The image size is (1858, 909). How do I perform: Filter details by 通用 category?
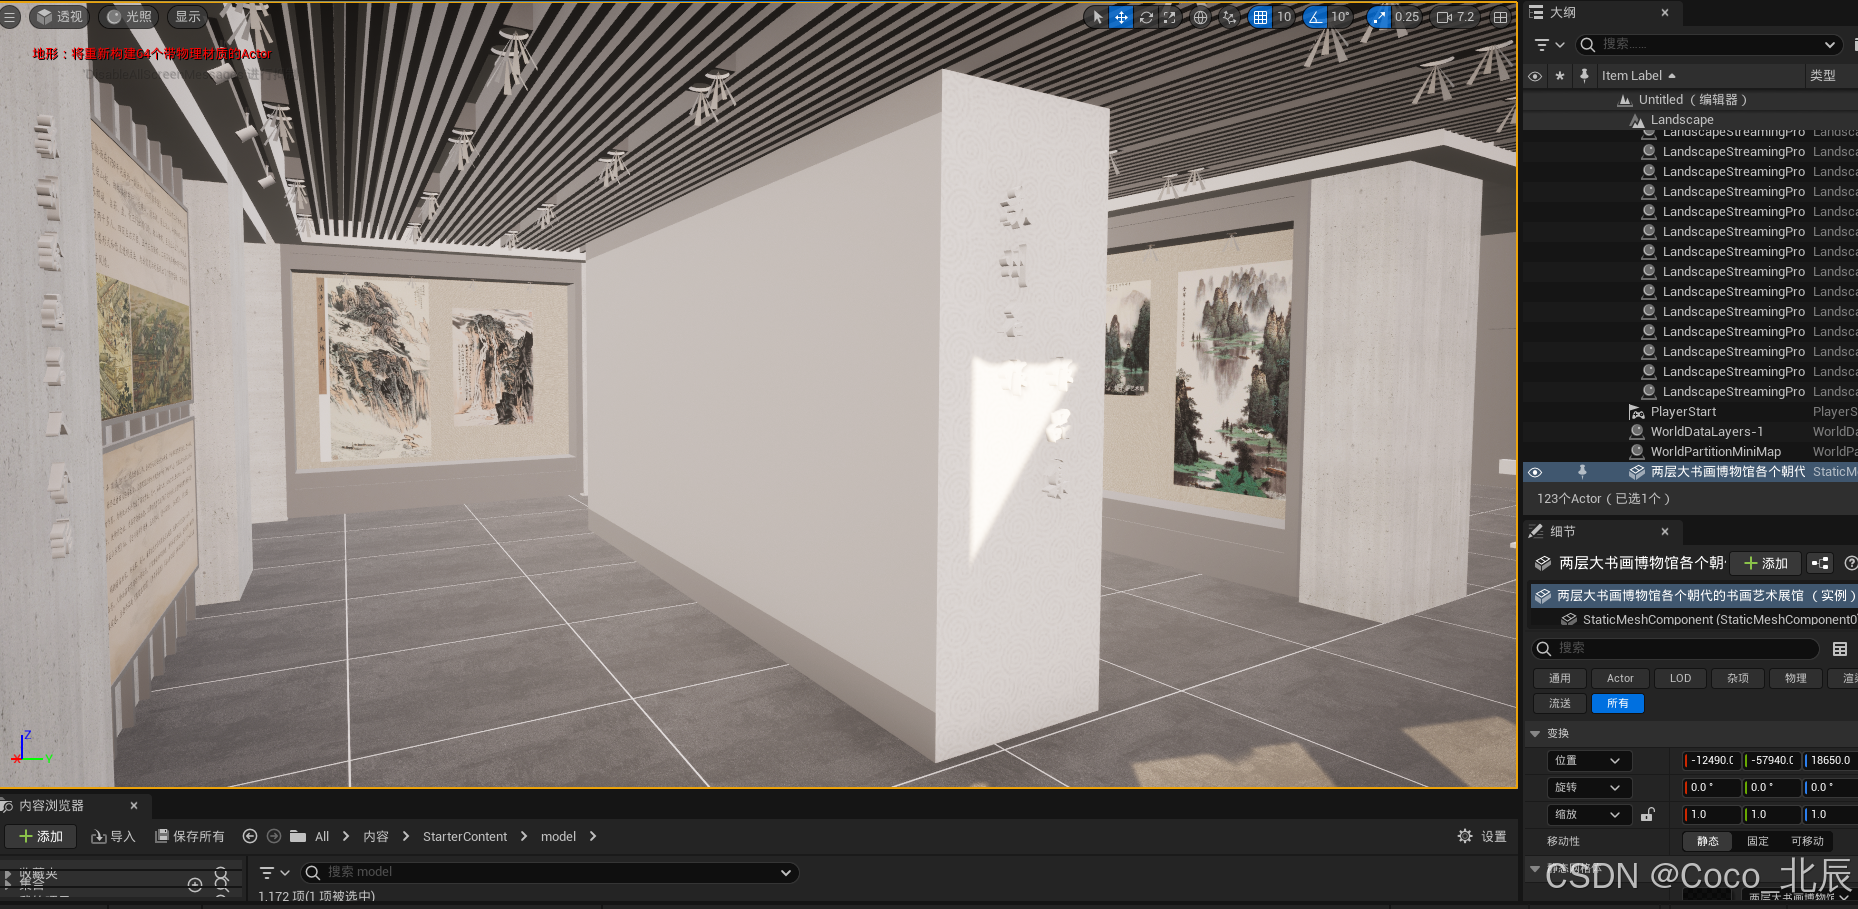pyautogui.click(x=1560, y=678)
